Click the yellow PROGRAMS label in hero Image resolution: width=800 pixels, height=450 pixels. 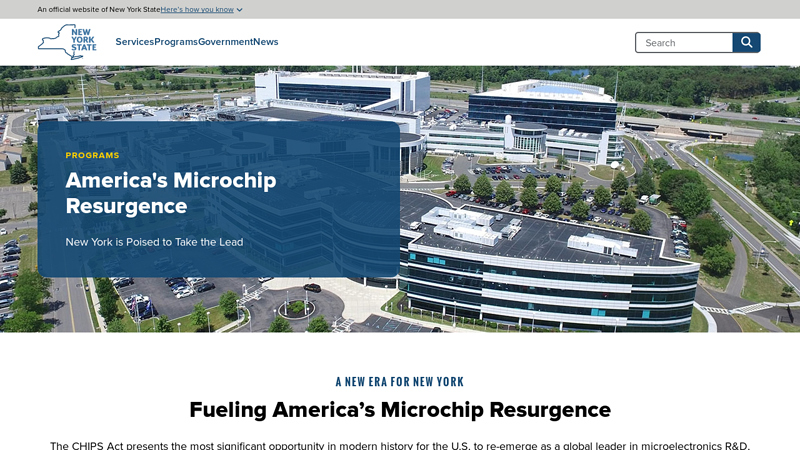pos(92,155)
